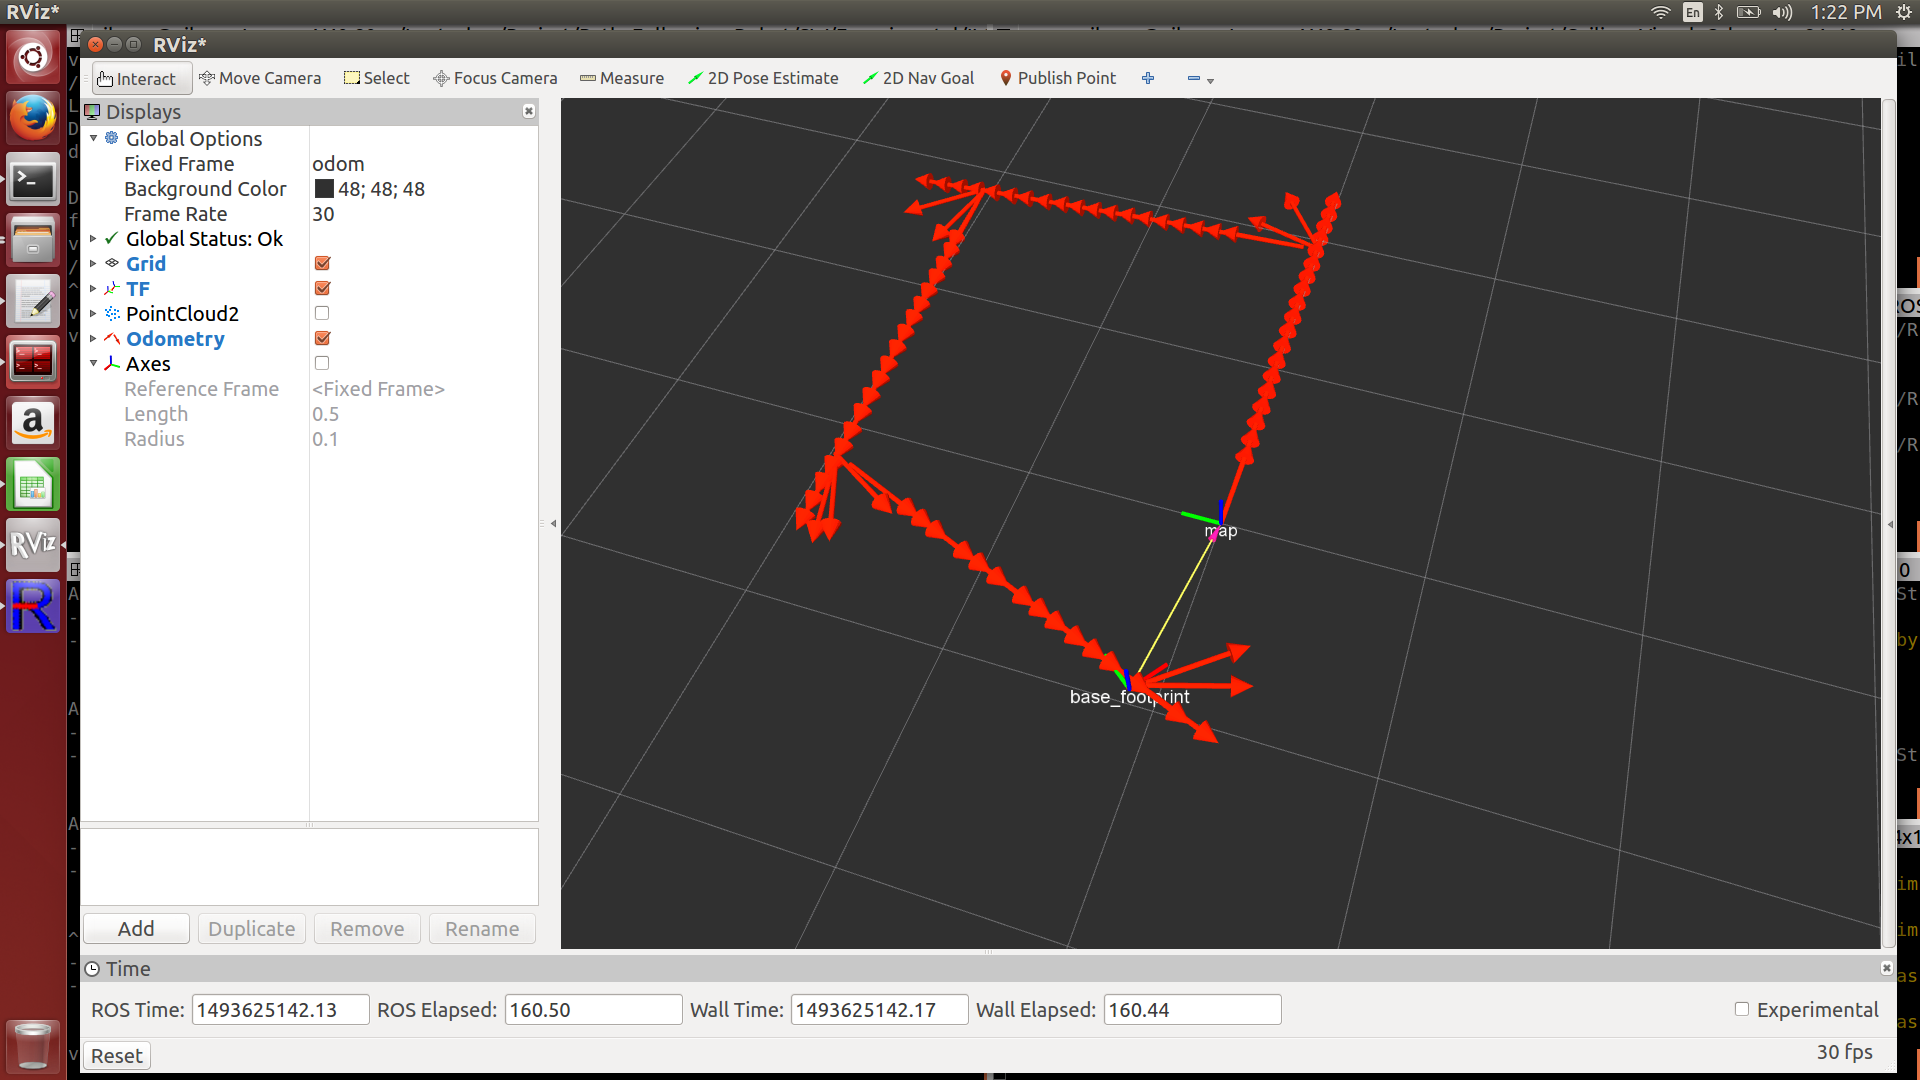
Task: Select the Move Camera tool
Action: 260,78
